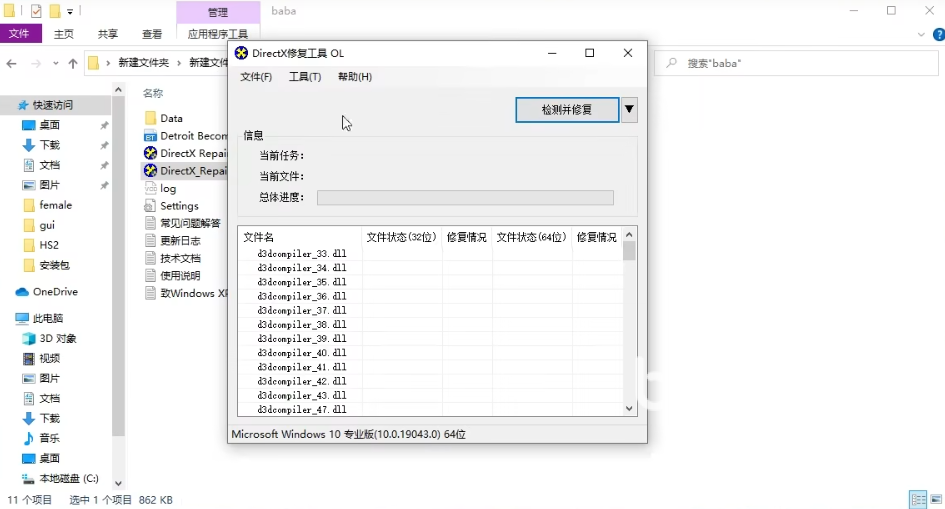This screenshot has width=945, height=509.
Task: Select the 3D 对象 folder icon
Action: 29,338
